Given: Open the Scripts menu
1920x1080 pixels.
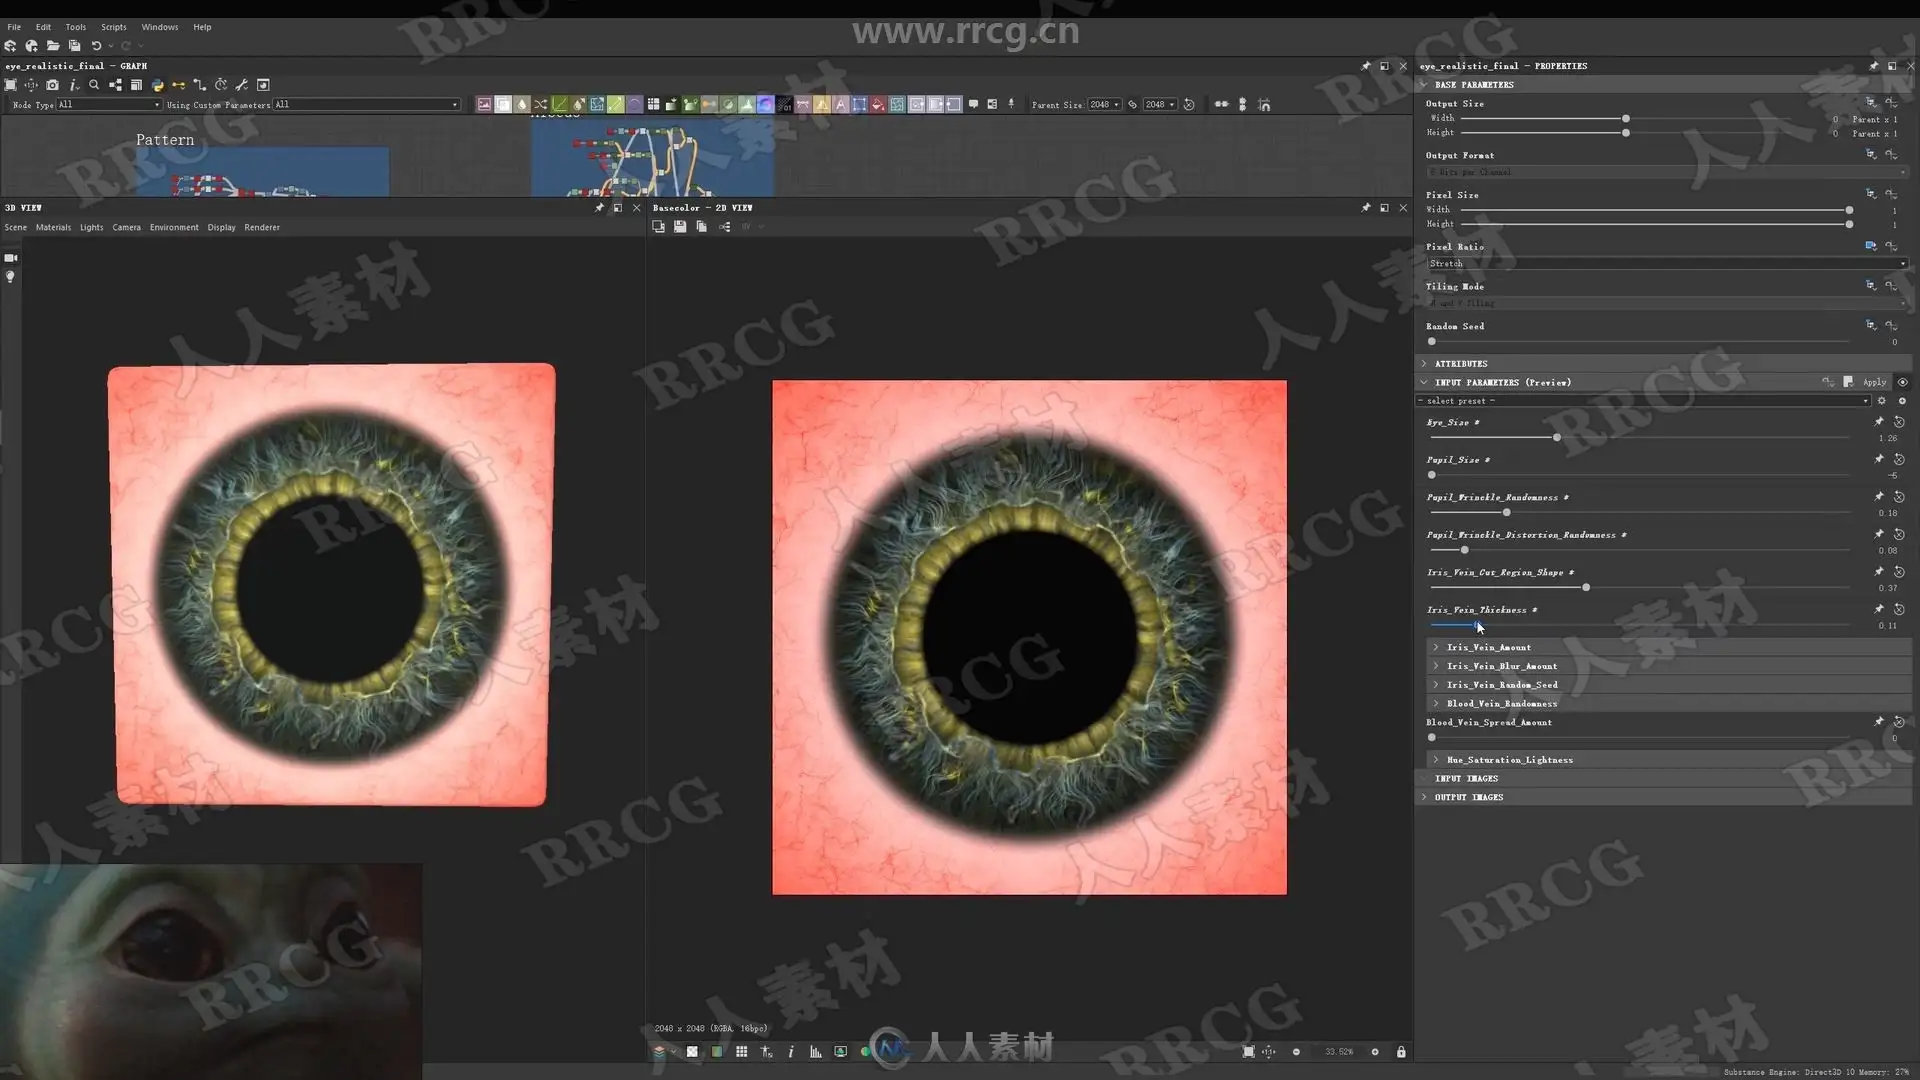Looking at the screenshot, I should click(x=113, y=27).
